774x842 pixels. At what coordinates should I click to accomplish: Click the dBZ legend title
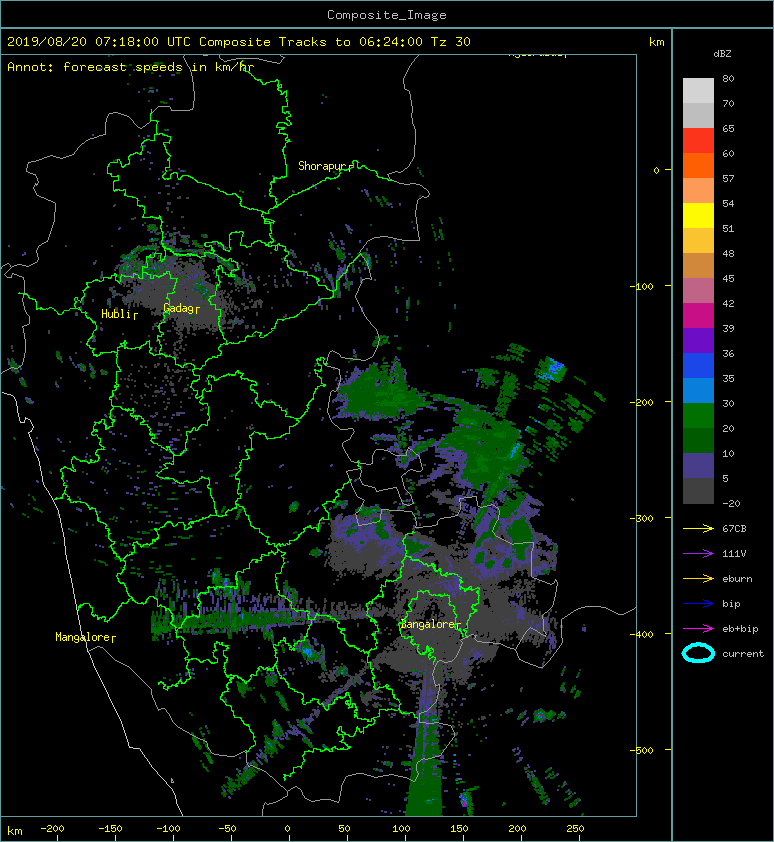click(x=722, y=54)
